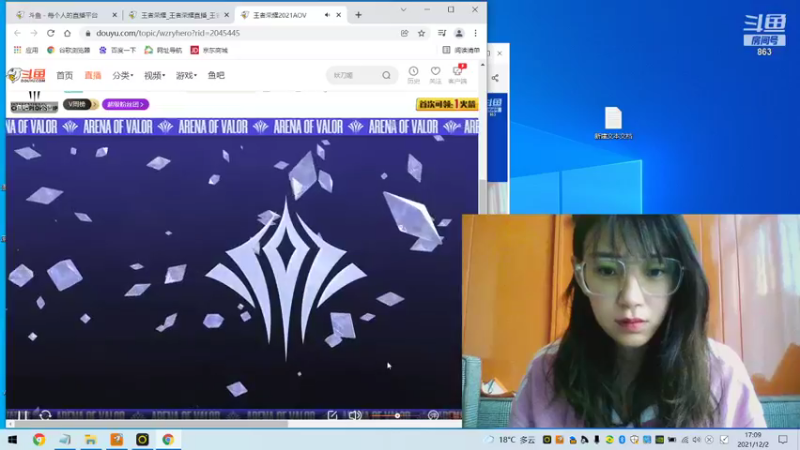Open the black yellow-ring app on taskbar
The width and height of the screenshot is (800, 450).
tap(142, 439)
